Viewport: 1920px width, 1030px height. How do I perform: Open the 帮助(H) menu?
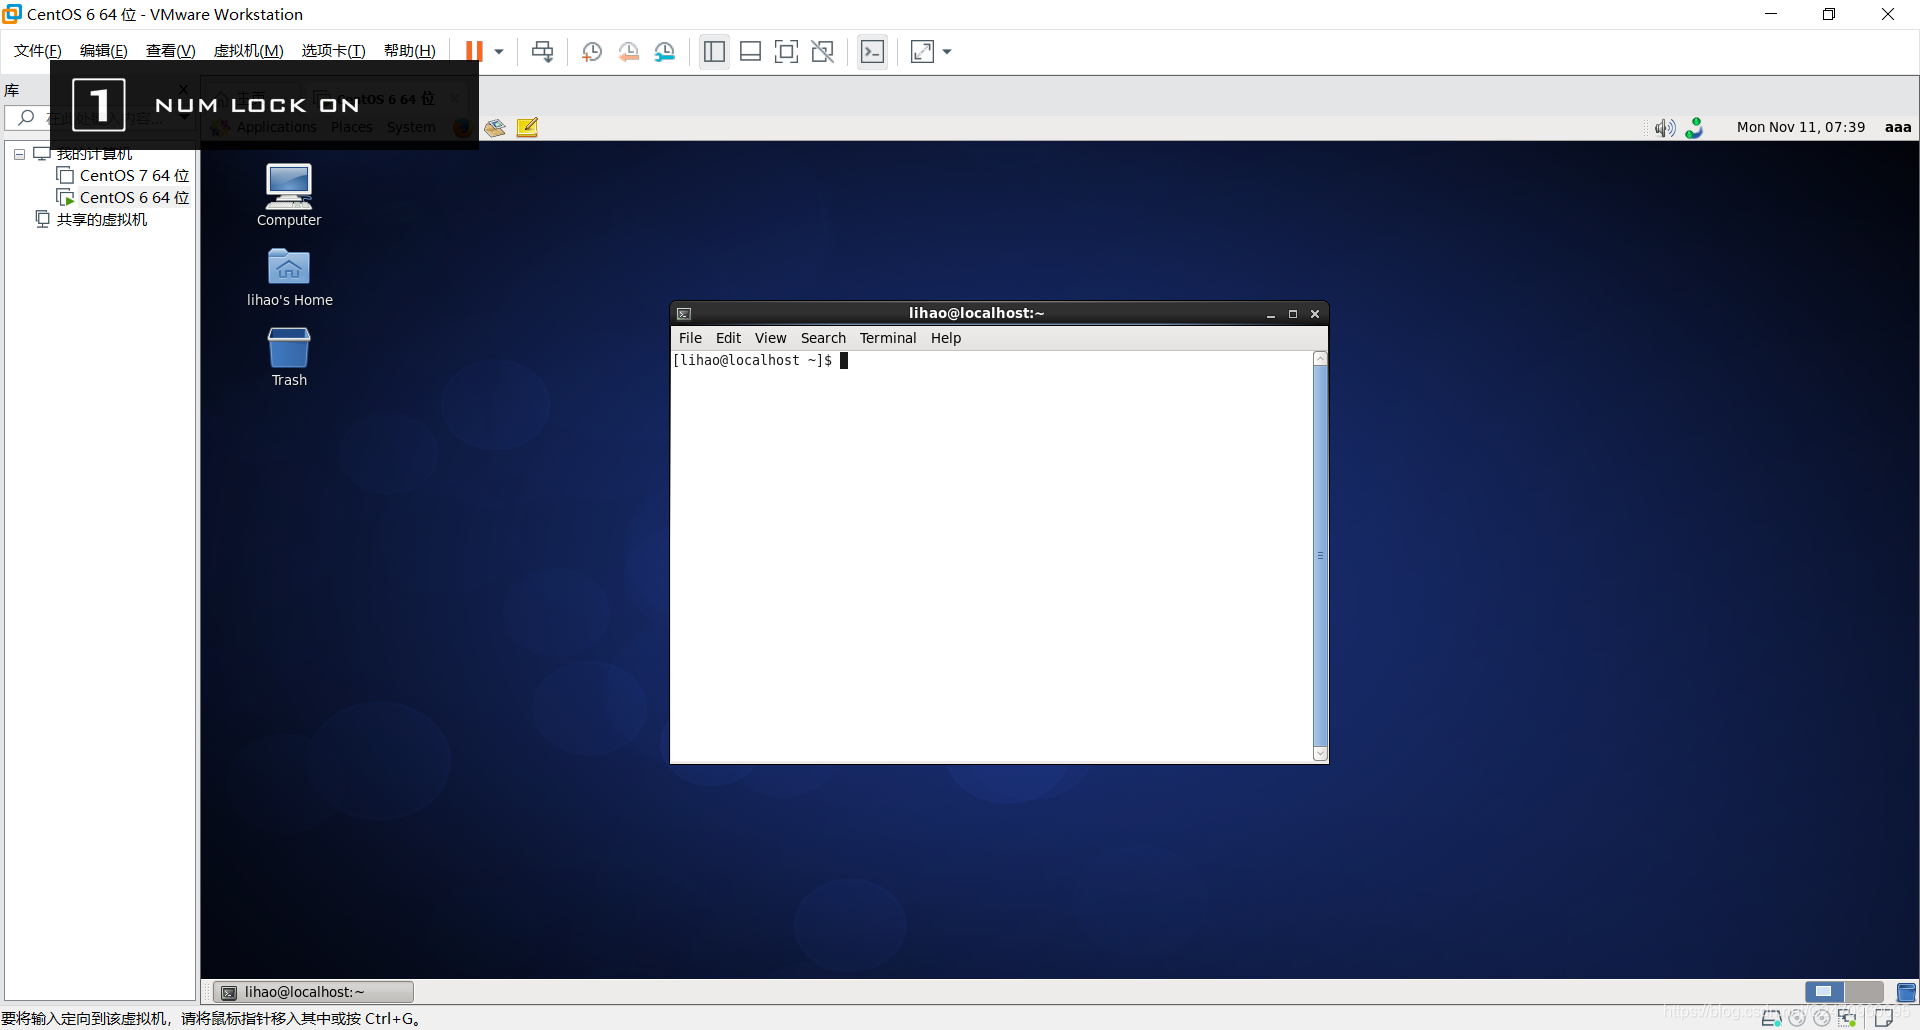409,51
